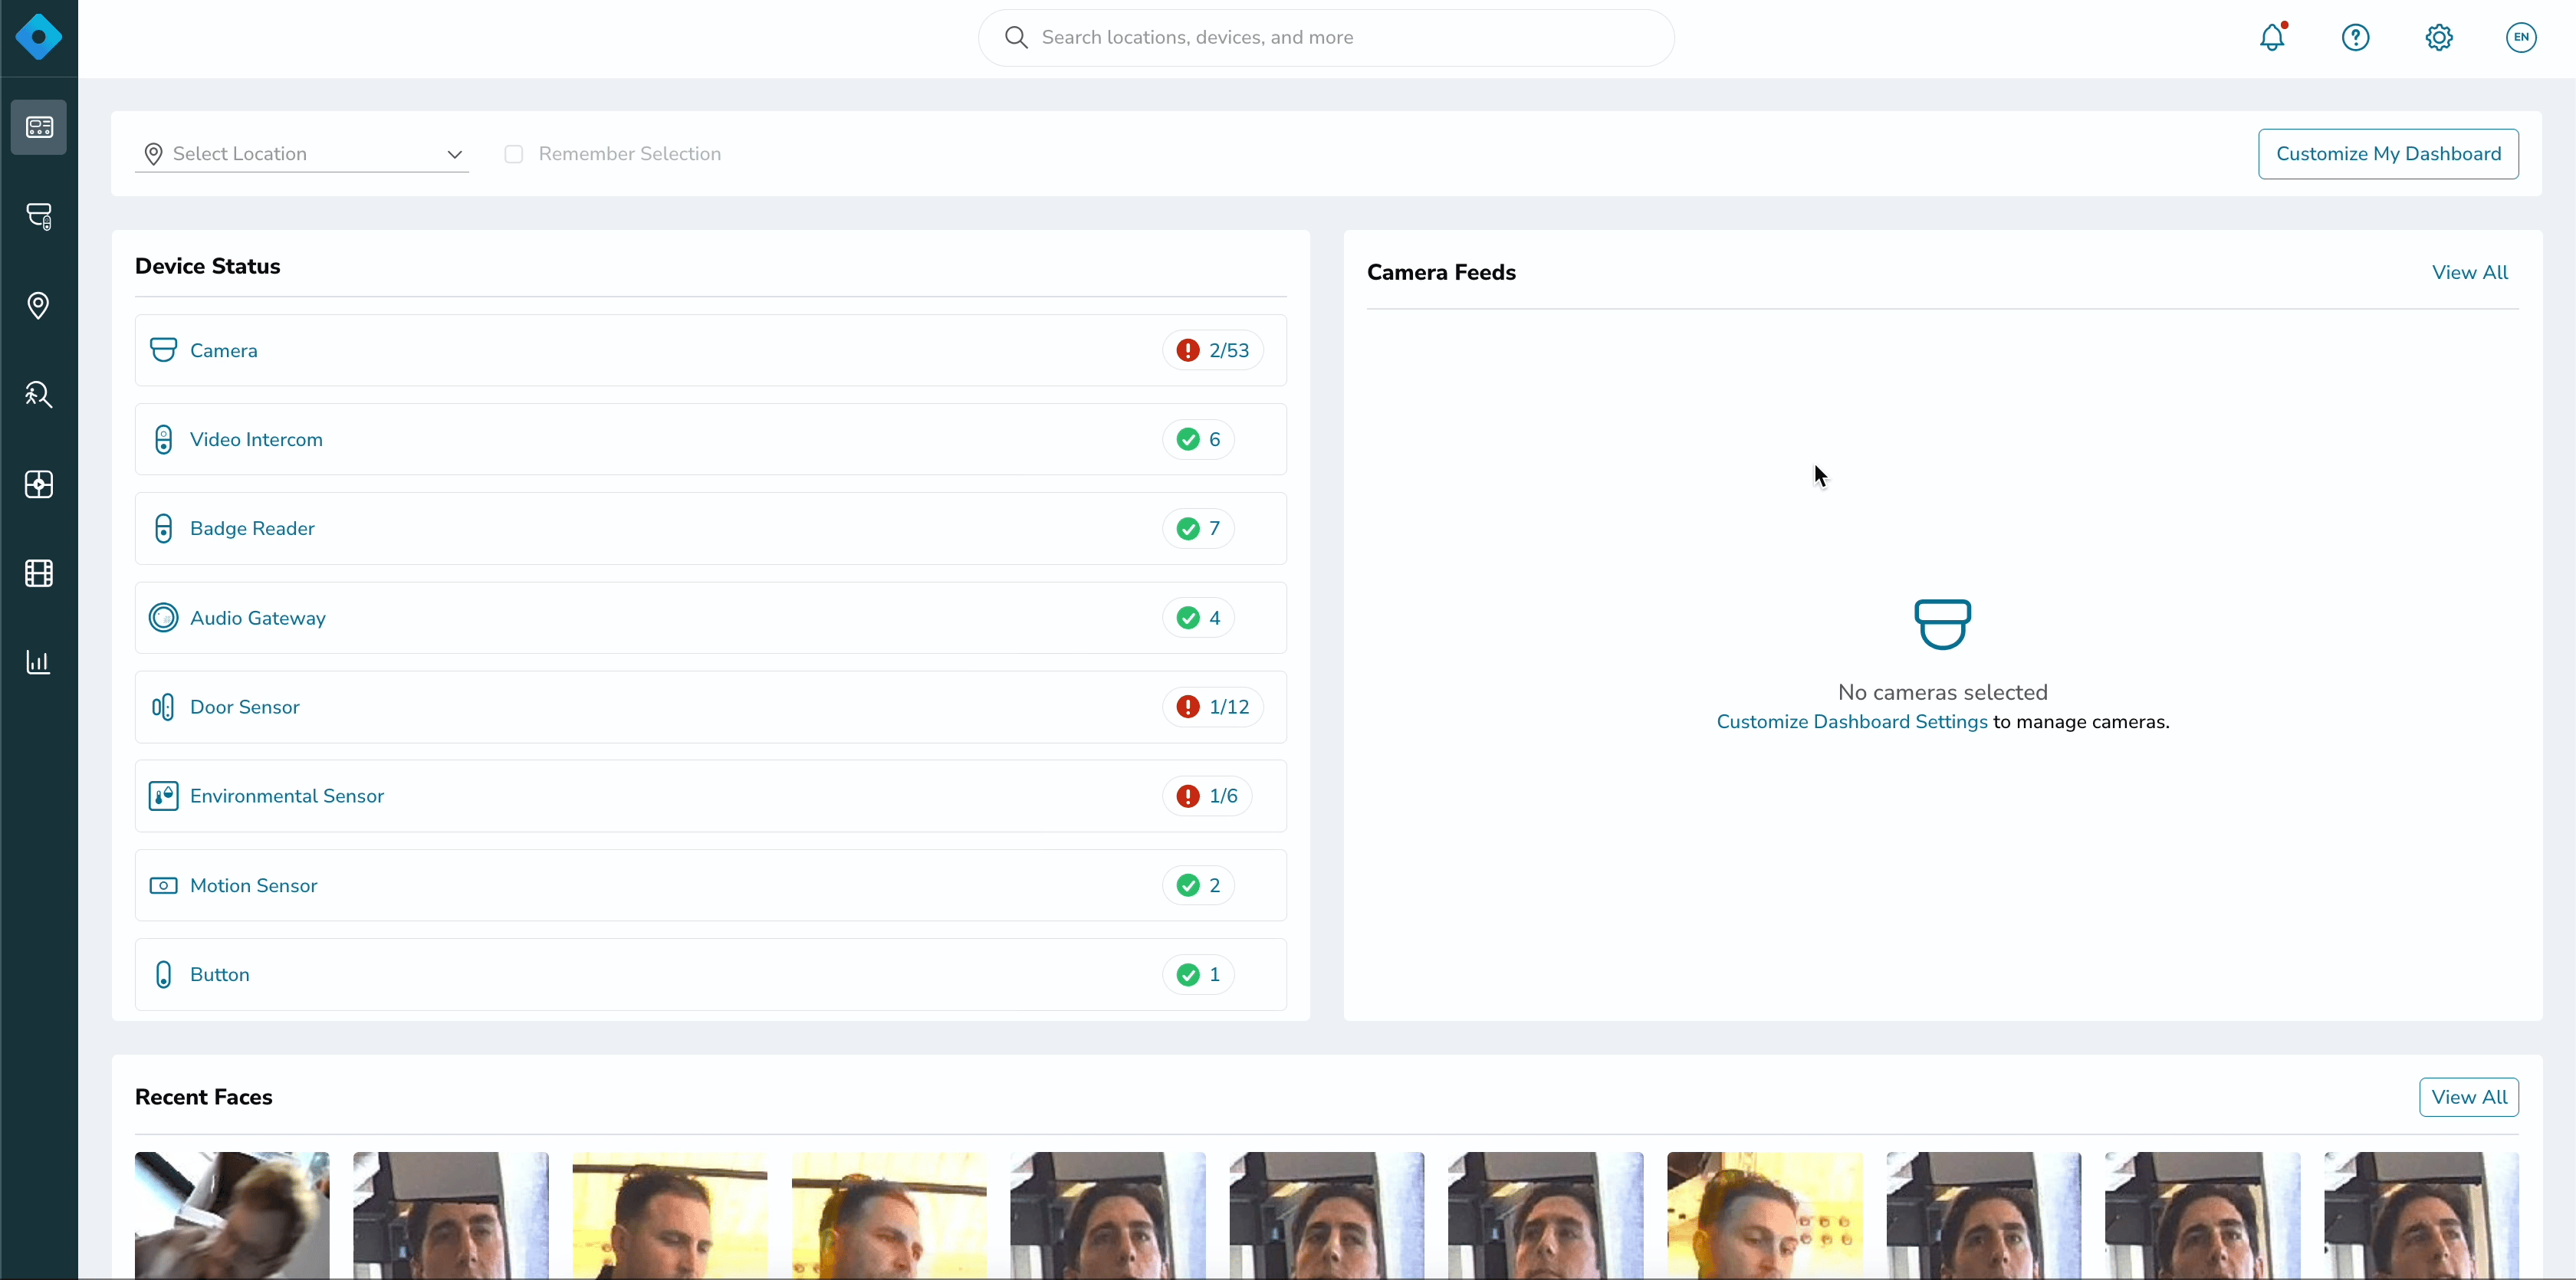Click the Button device icon
The width and height of the screenshot is (2576, 1280).
click(163, 974)
